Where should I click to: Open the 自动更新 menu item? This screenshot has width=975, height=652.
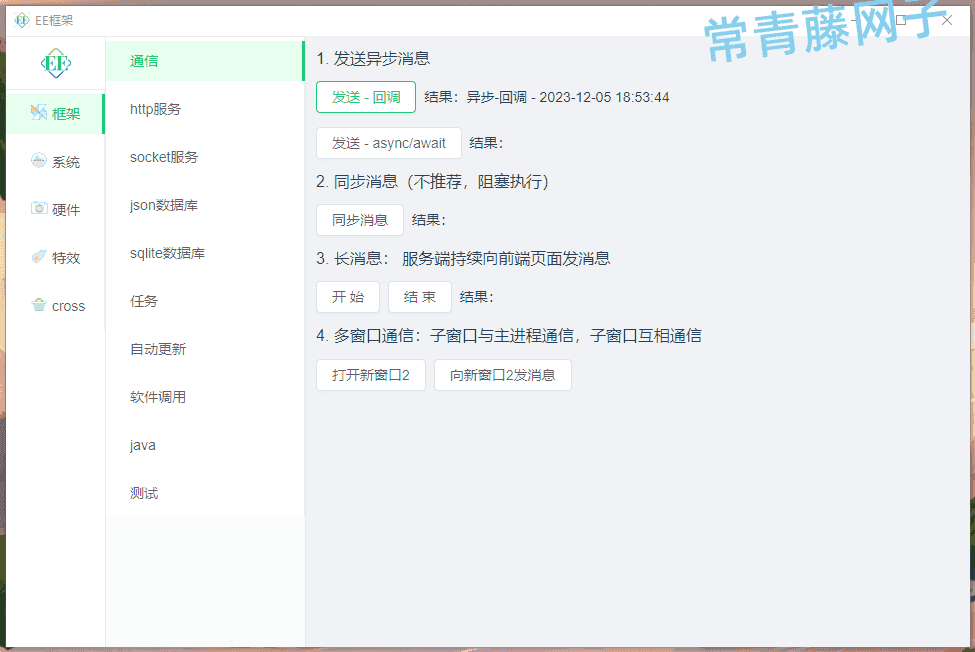click(x=205, y=349)
